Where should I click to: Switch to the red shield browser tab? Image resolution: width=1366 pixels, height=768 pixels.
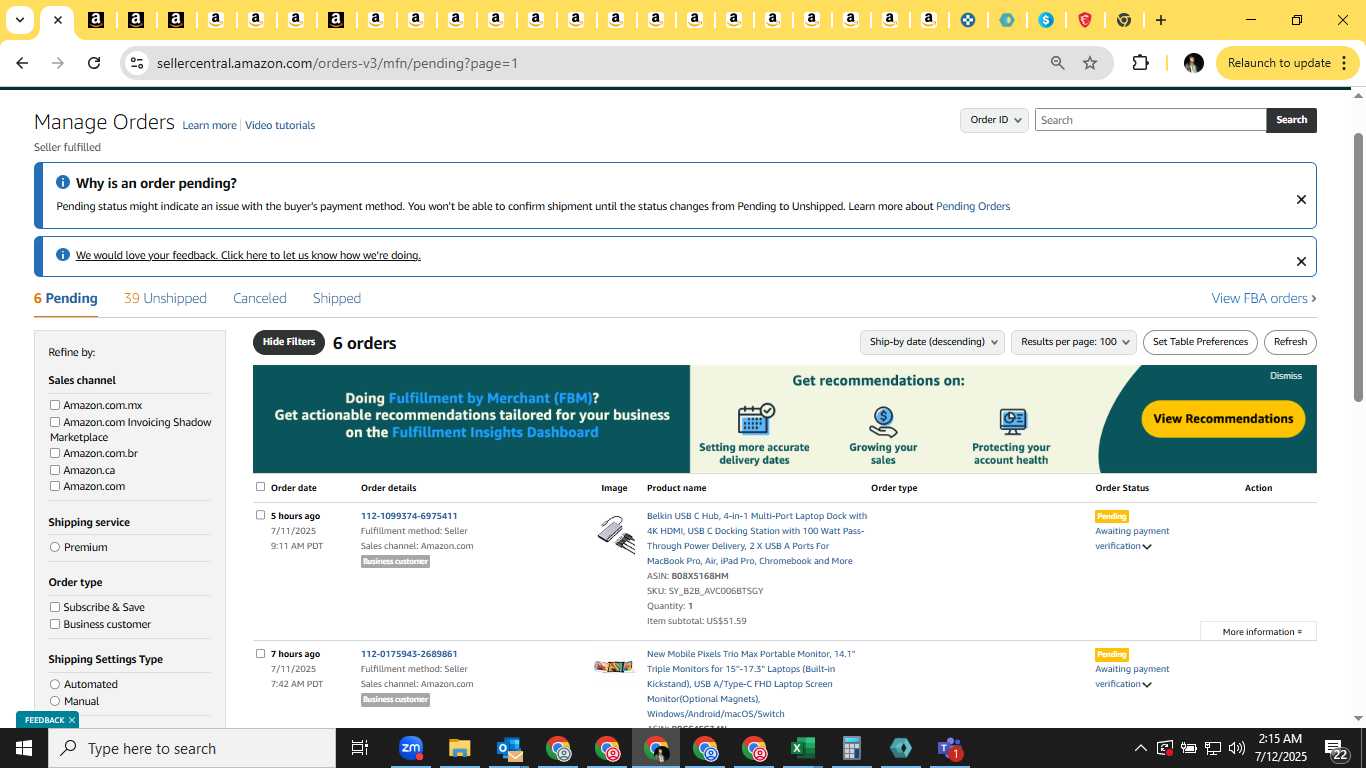coord(1085,20)
